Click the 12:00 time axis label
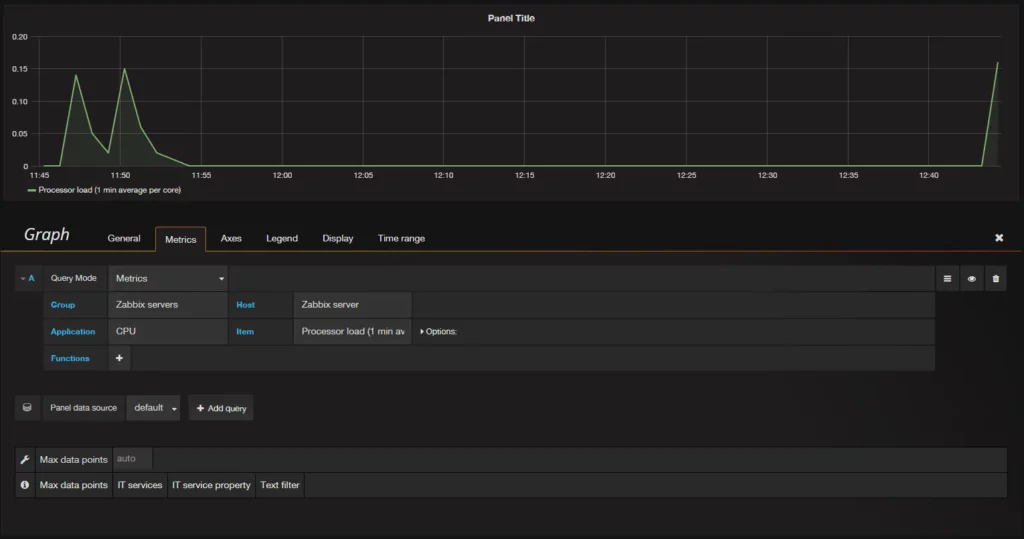1024x539 pixels. (282, 175)
